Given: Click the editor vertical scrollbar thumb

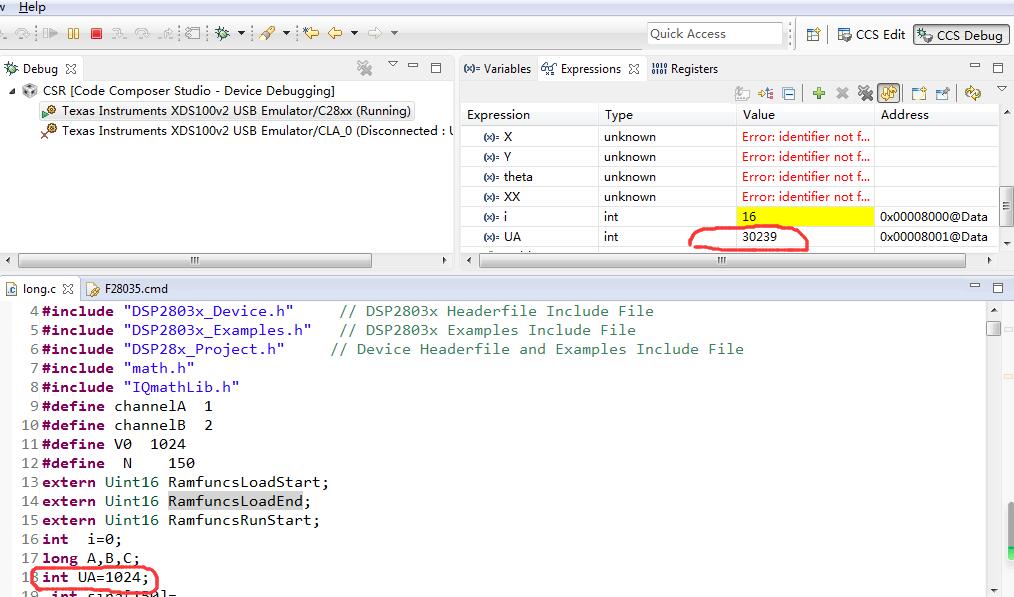Looking at the screenshot, I should pyautogui.click(x=994, y=328).
